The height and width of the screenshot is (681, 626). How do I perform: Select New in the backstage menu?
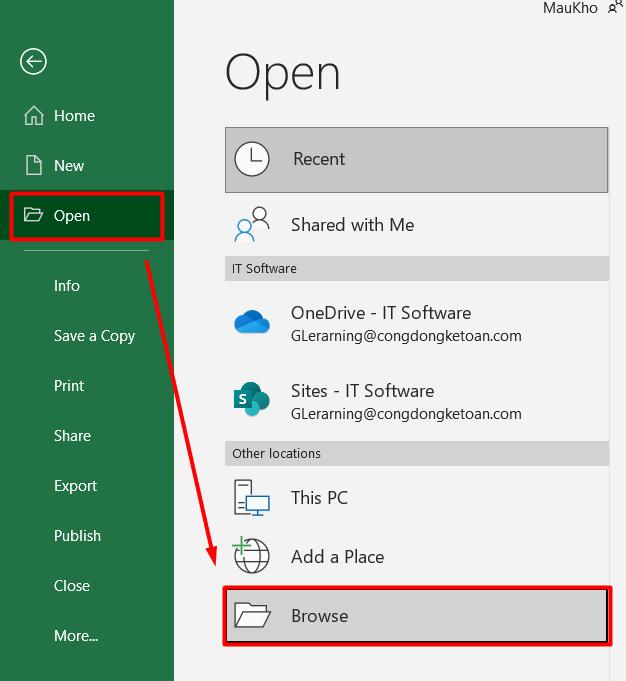[87, 165]
